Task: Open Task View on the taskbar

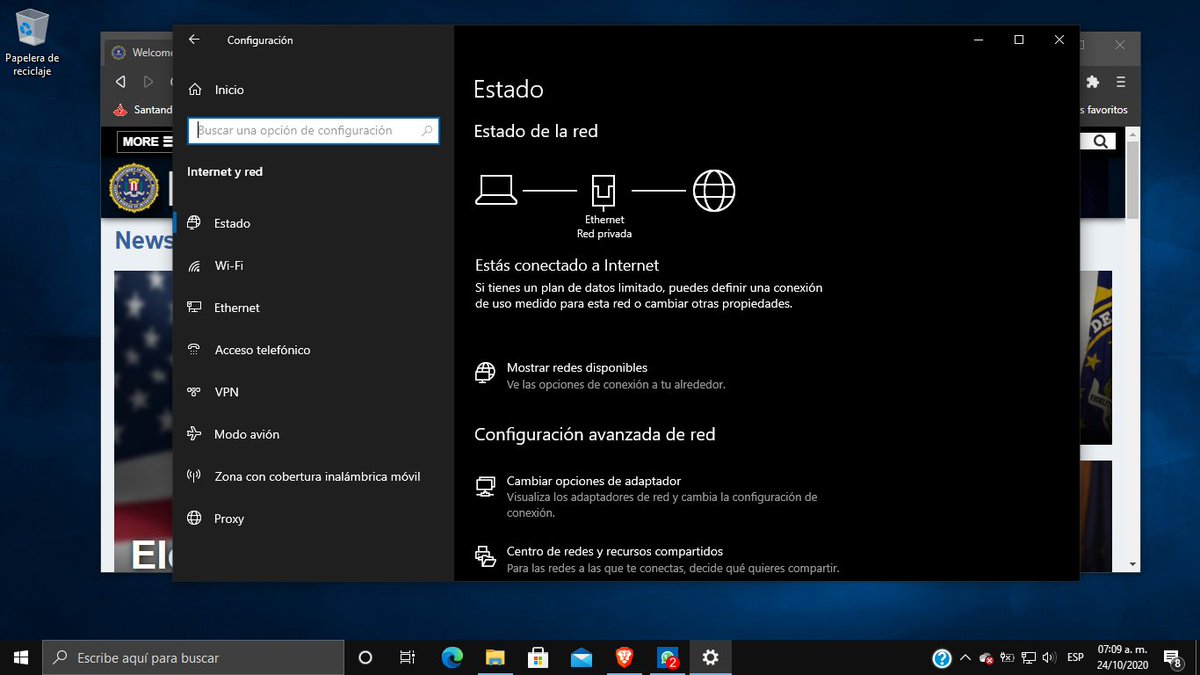Action: tap(407, 658)
